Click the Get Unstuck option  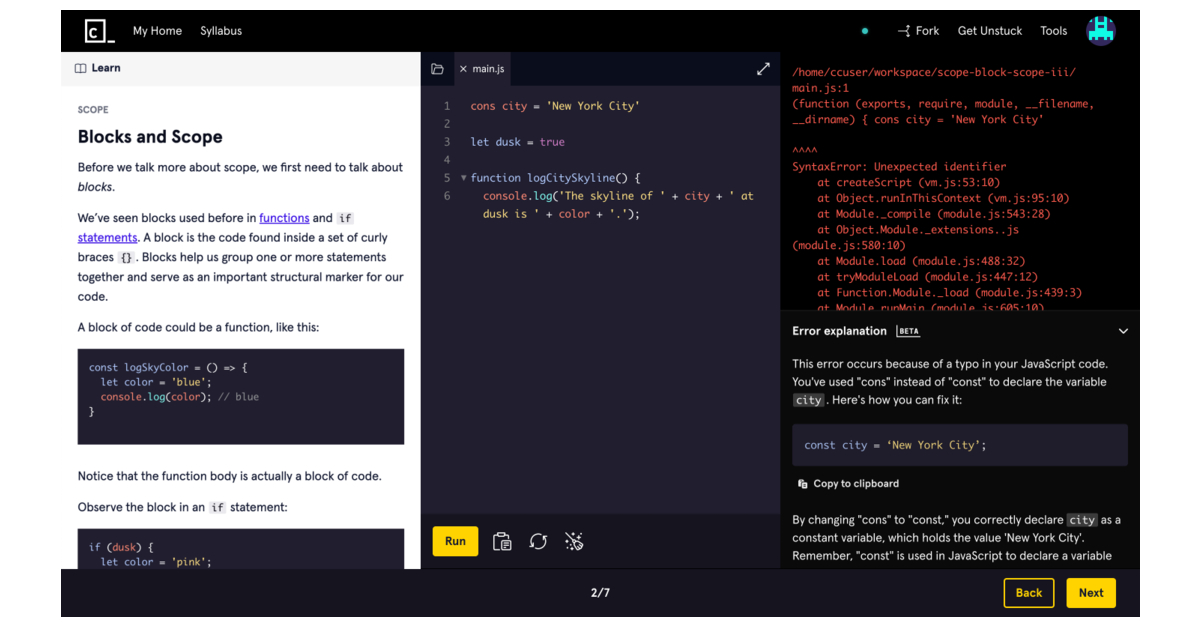989,31
